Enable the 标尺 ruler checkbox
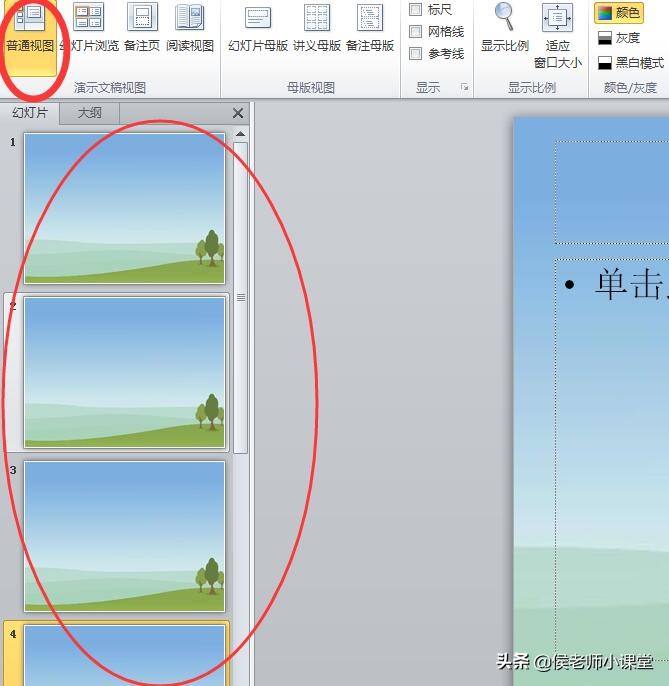The image size is (669, 686). point(416,9)
